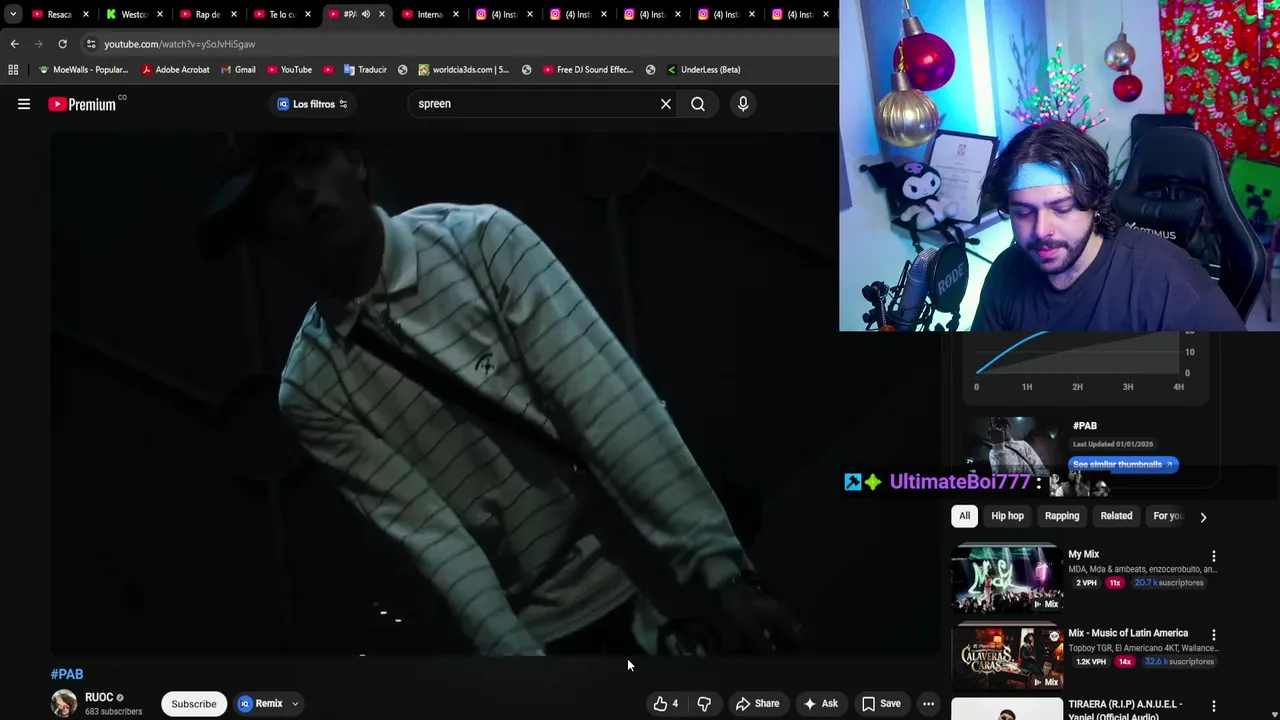Show more category chips with right arrow

click(1203, 517)
